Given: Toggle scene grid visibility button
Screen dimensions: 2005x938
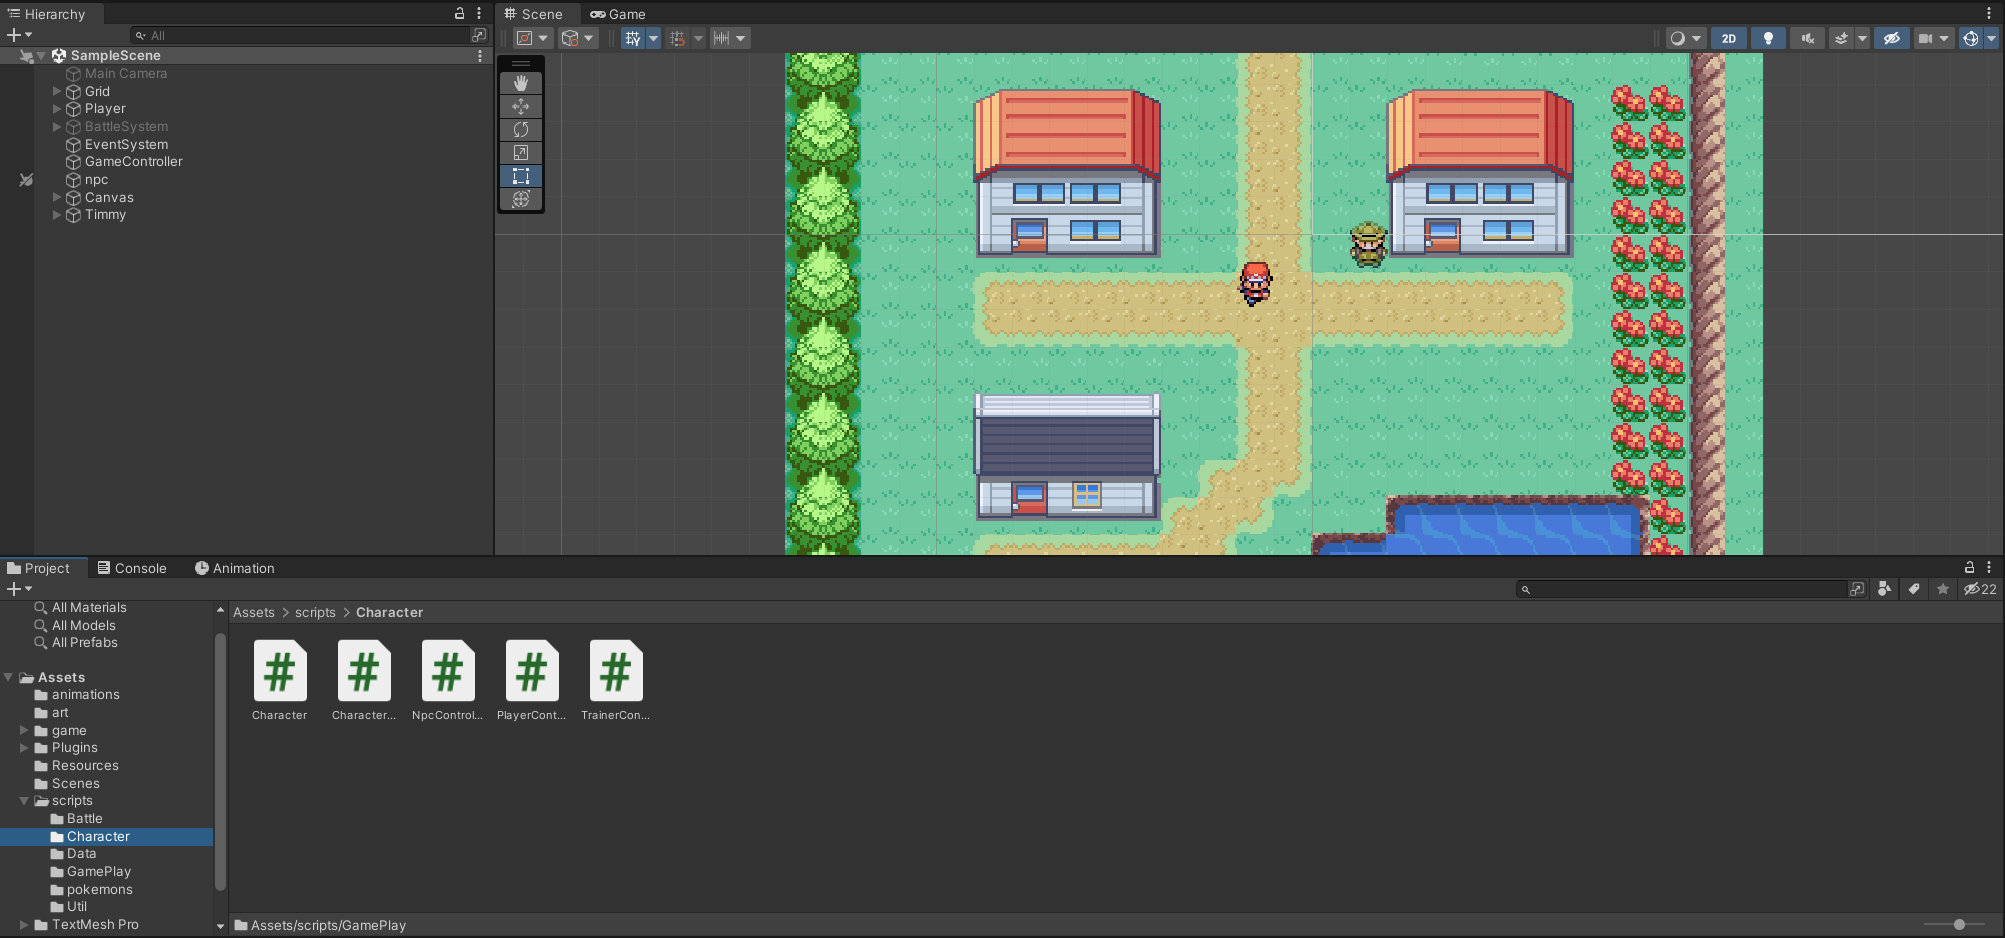Looking at the screenshot, I should [x=633, y=38].
